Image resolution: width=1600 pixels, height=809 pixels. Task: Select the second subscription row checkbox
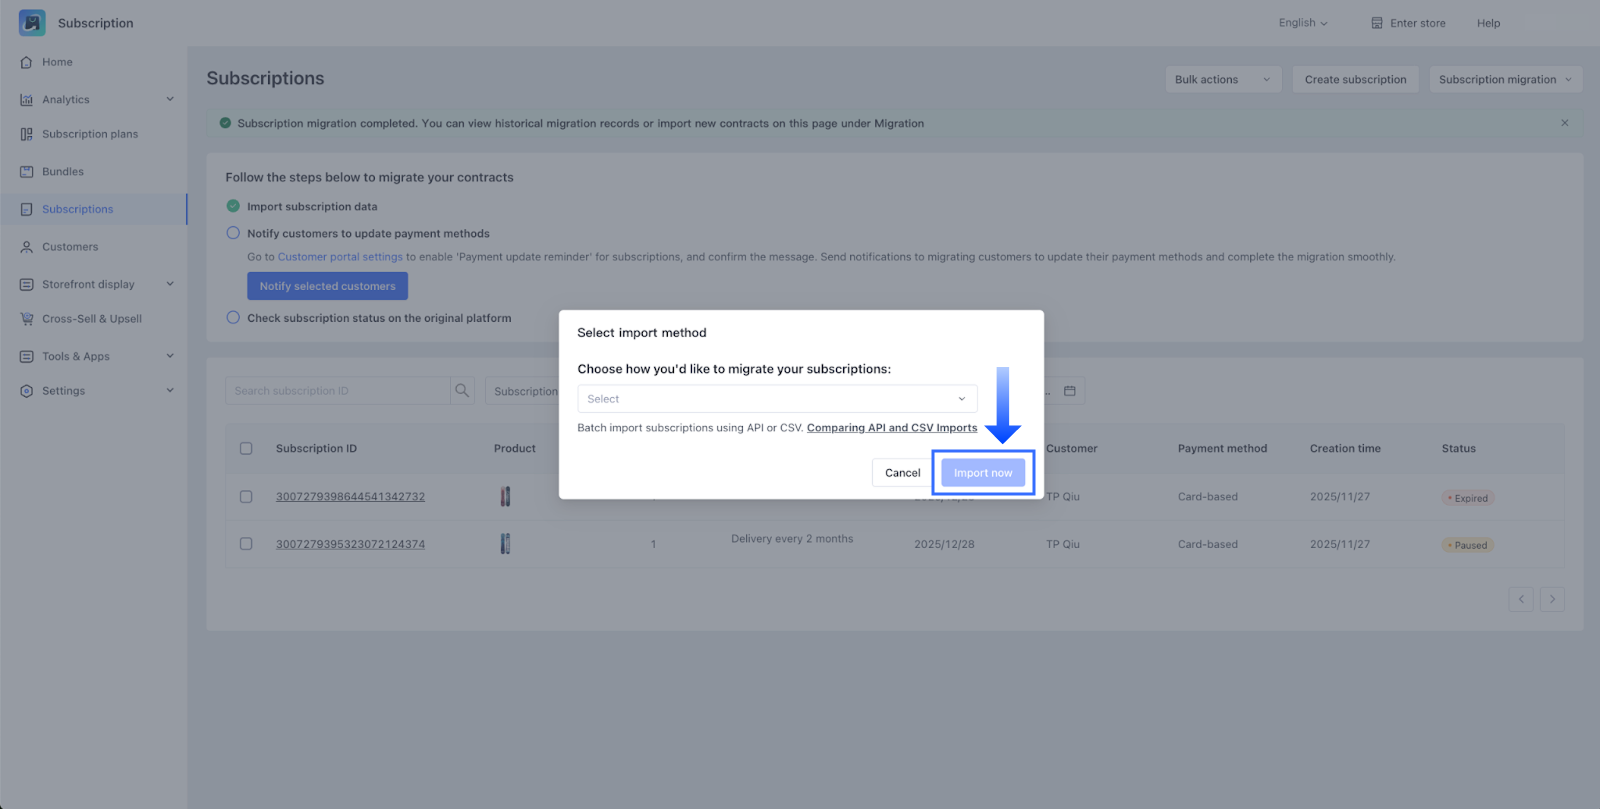click(x=246, y=544)
